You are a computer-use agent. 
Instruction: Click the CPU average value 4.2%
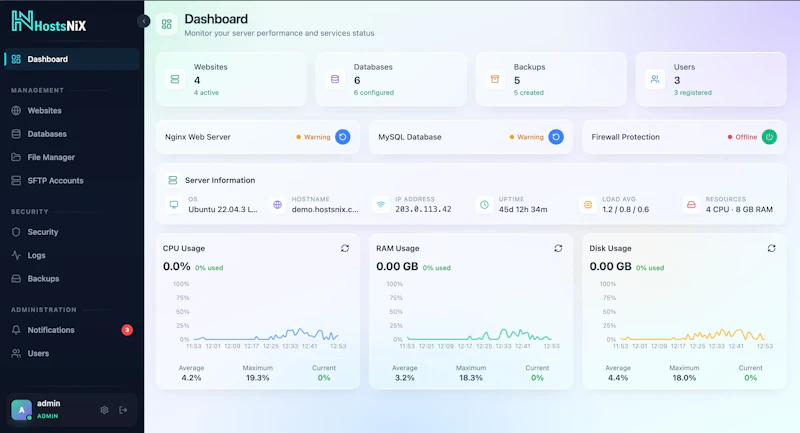point(191,378)
